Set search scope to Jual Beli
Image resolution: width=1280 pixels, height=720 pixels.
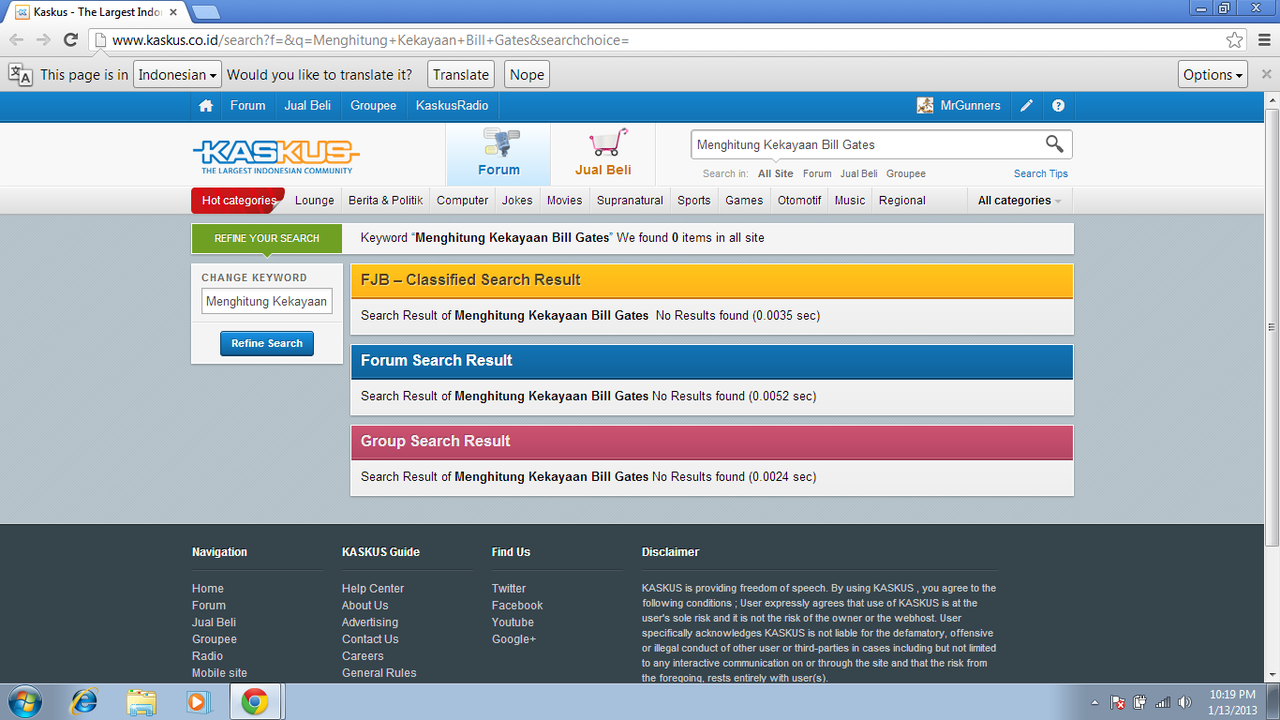pos(859,174)
